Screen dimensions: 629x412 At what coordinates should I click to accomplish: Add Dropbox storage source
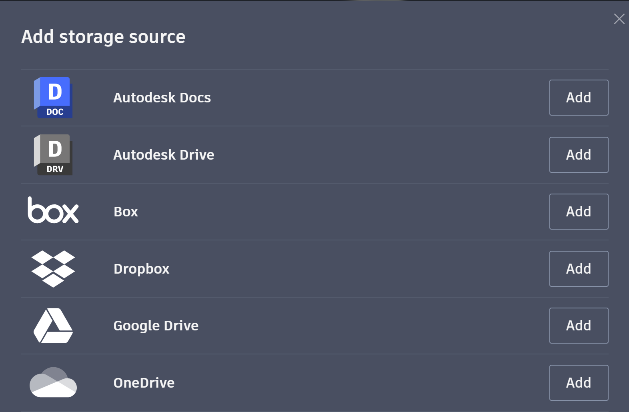578,269
